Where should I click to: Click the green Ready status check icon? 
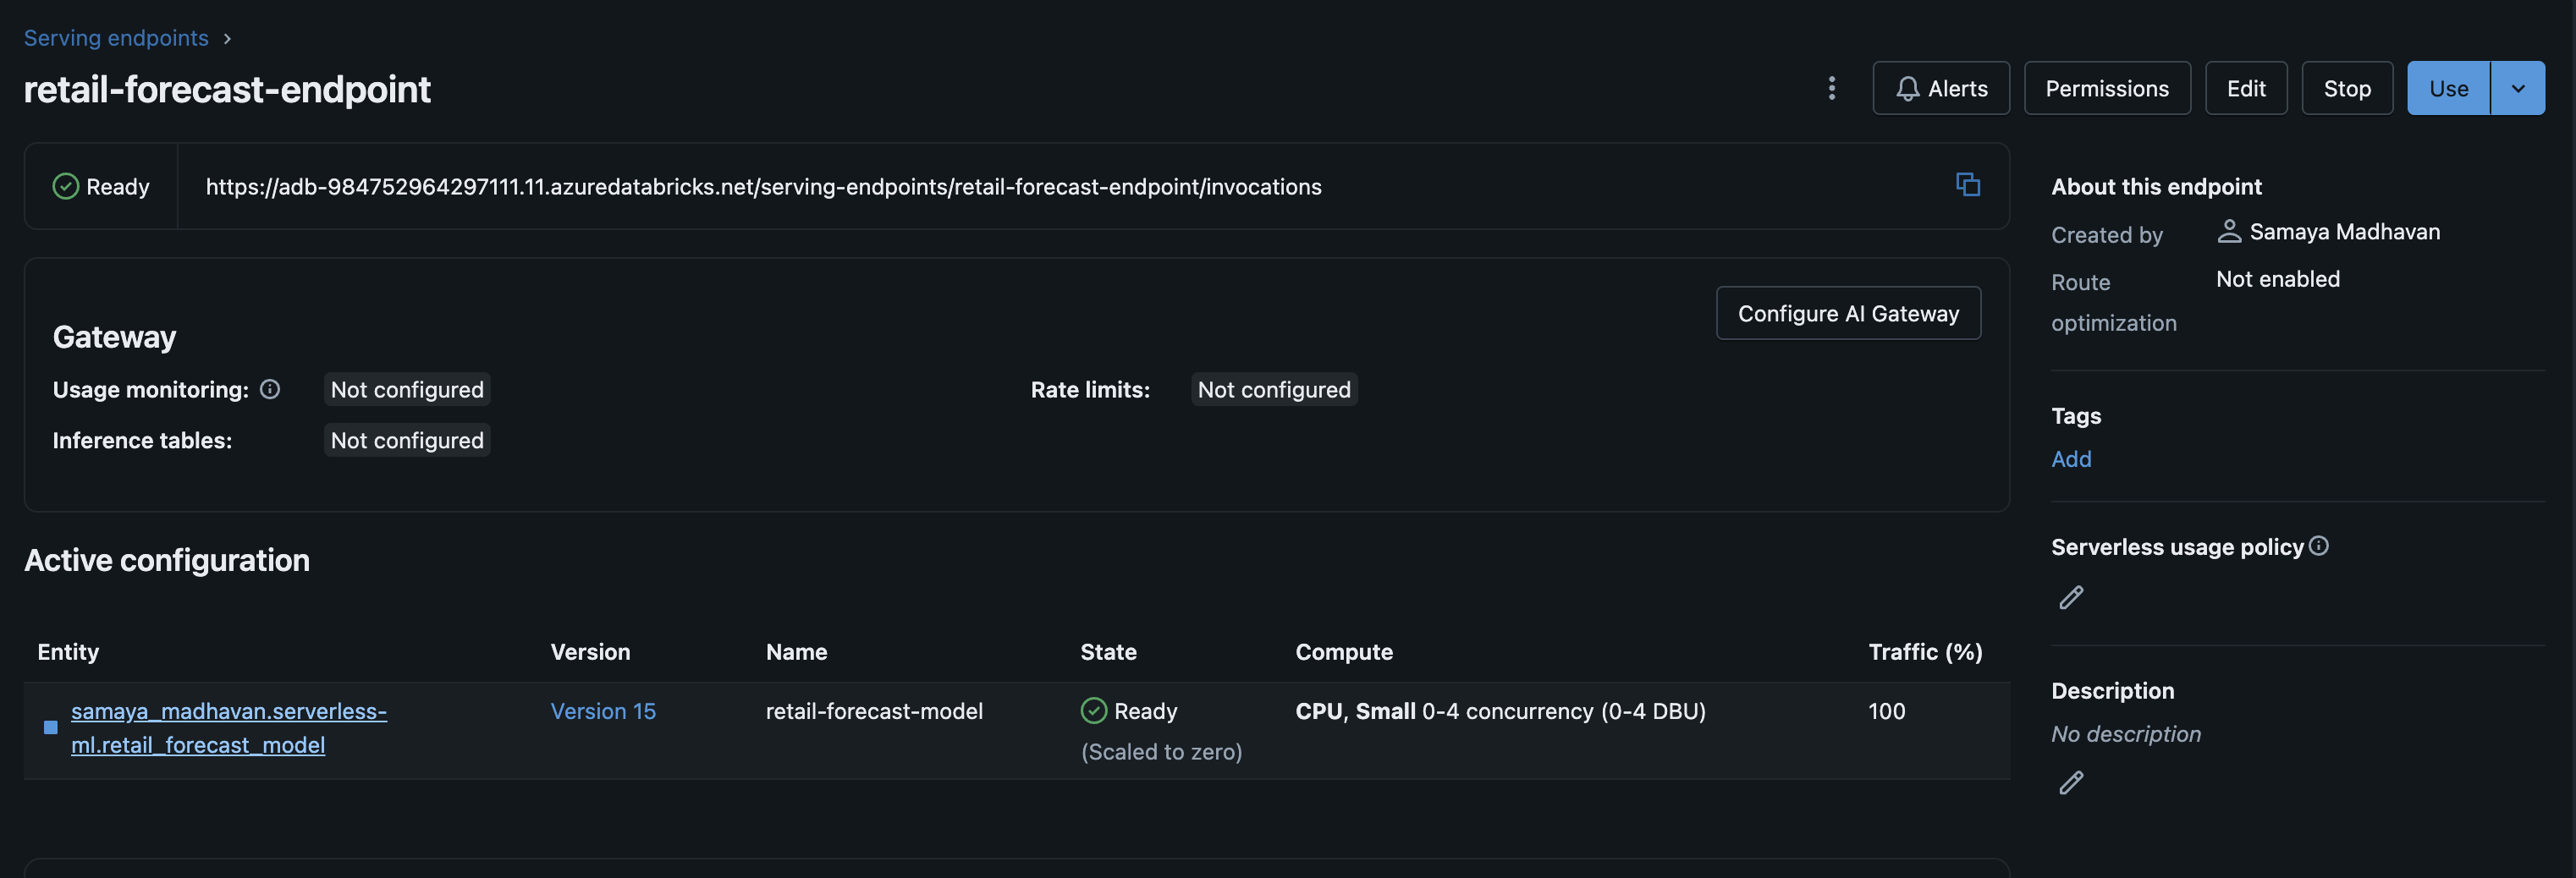[64, 185]
